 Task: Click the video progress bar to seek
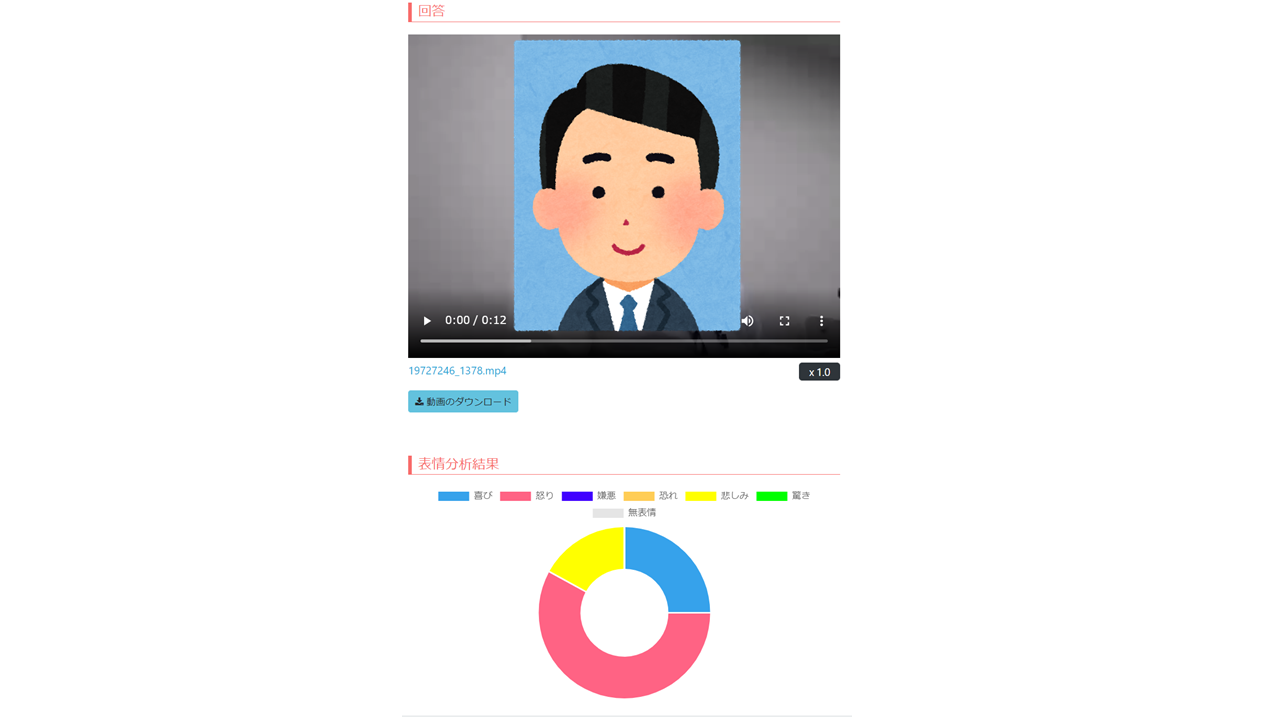tap(624, 341)
